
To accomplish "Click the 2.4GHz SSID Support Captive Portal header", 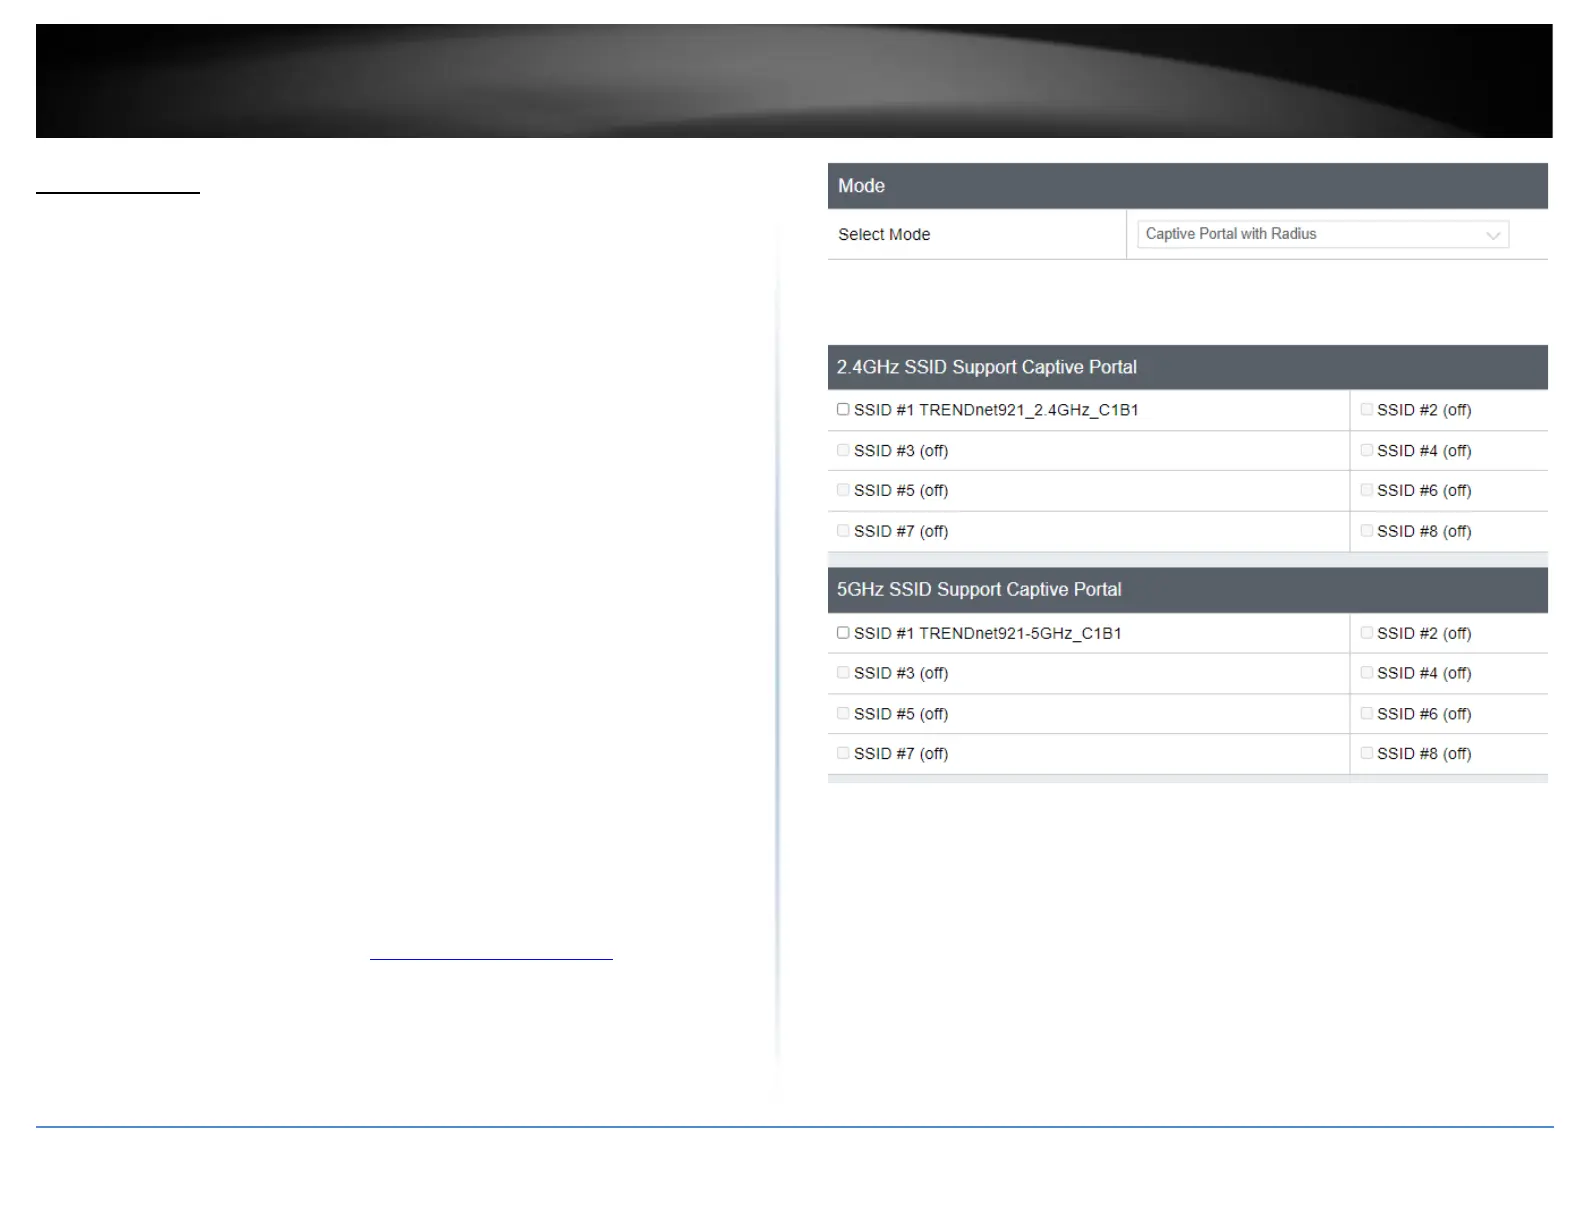I will 1188,367.
